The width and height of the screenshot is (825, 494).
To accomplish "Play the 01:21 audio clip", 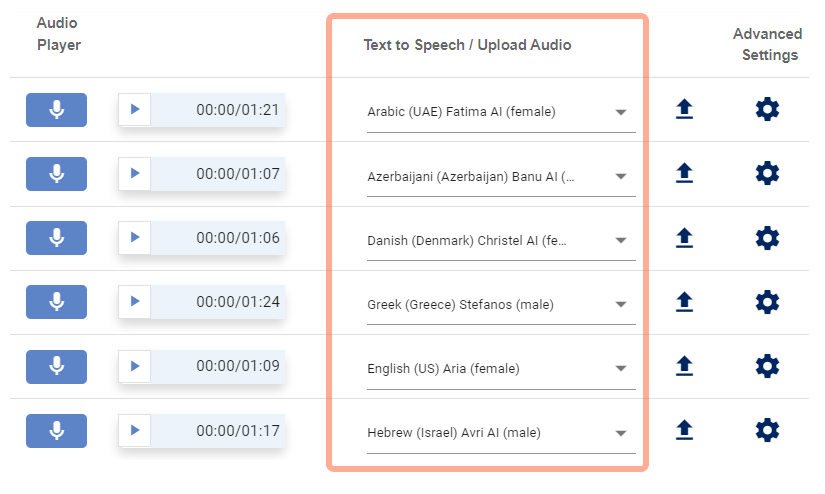I will pos(135,110).
